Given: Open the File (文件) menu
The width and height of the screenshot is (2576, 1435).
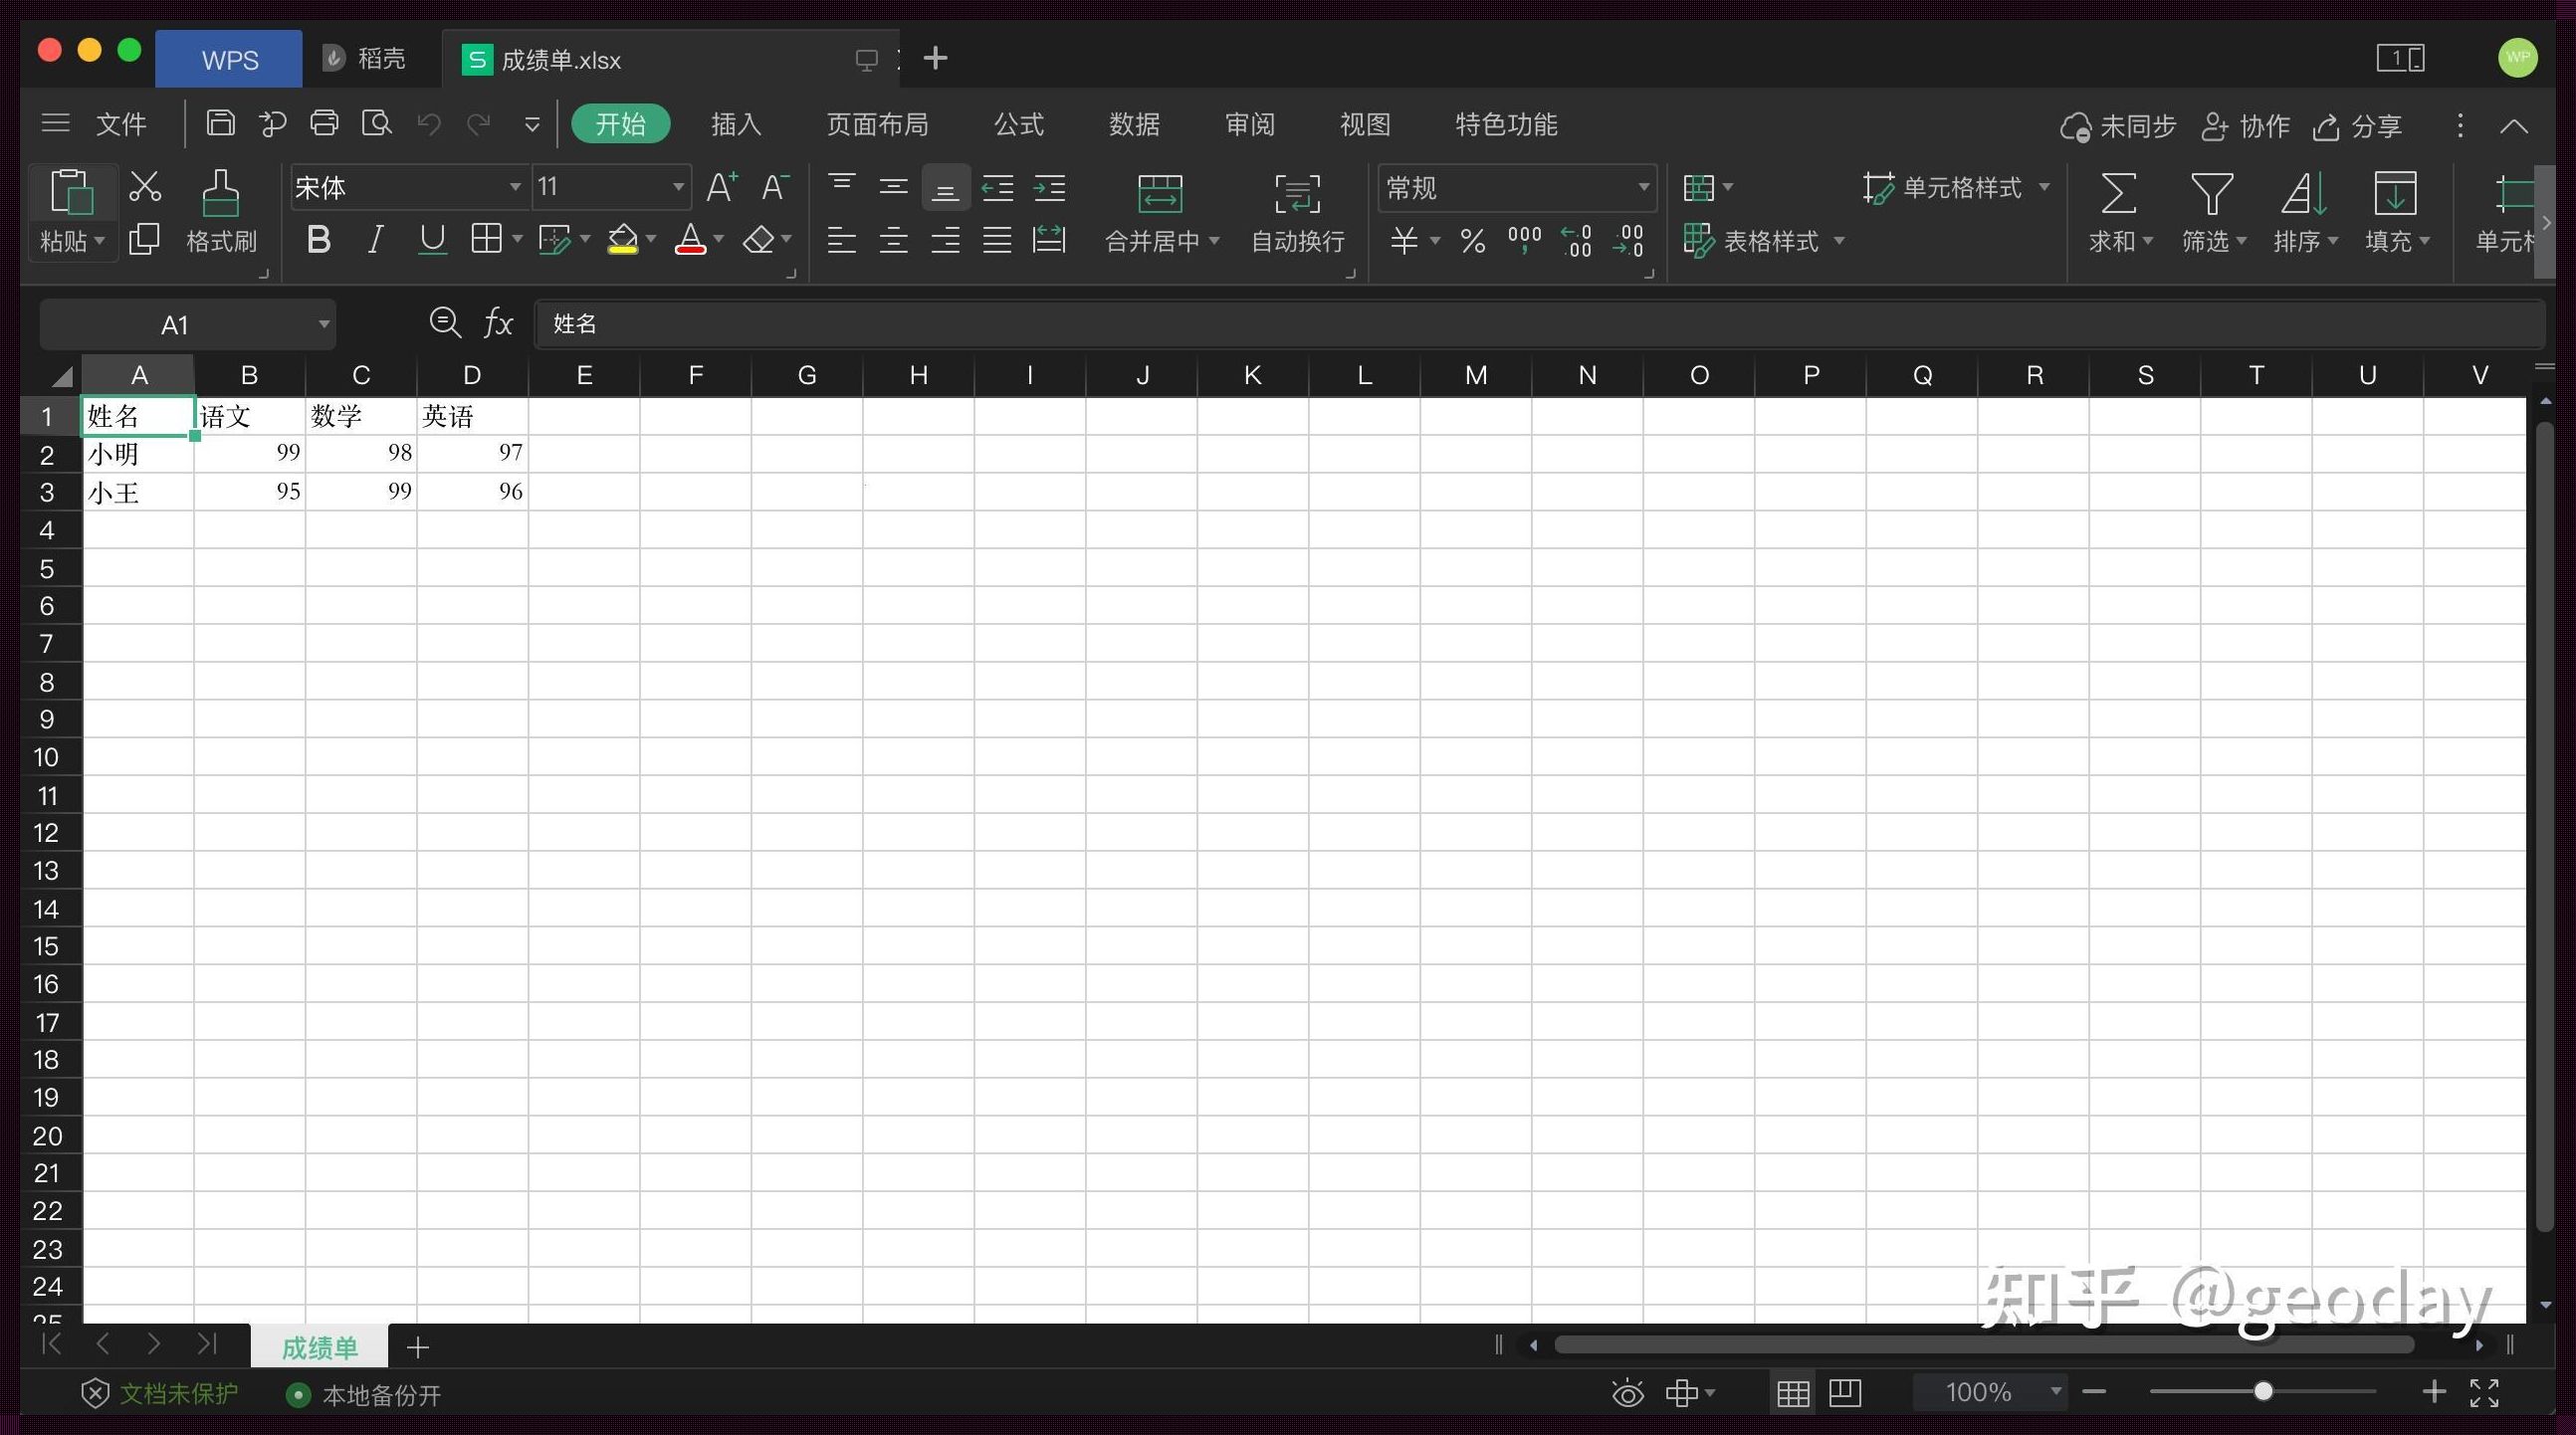Looking at the screenshot, I should [x=120, y=124].
